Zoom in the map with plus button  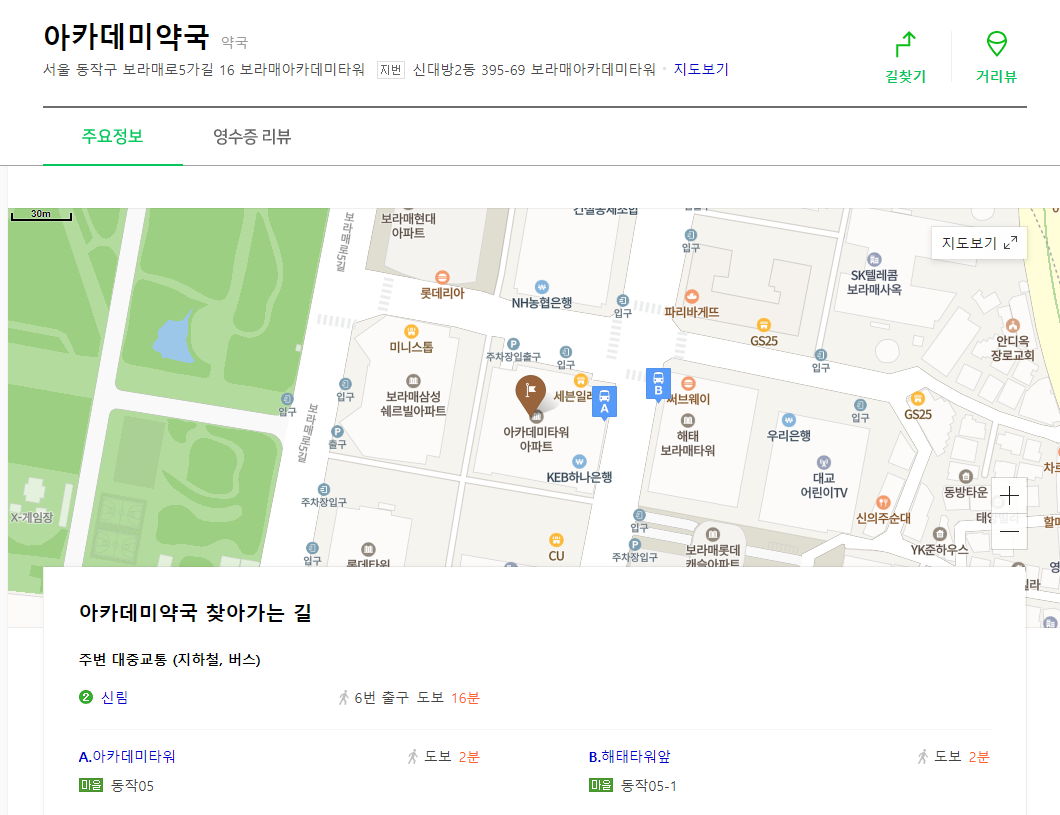pyautogui.click(x=1009, y=495)
